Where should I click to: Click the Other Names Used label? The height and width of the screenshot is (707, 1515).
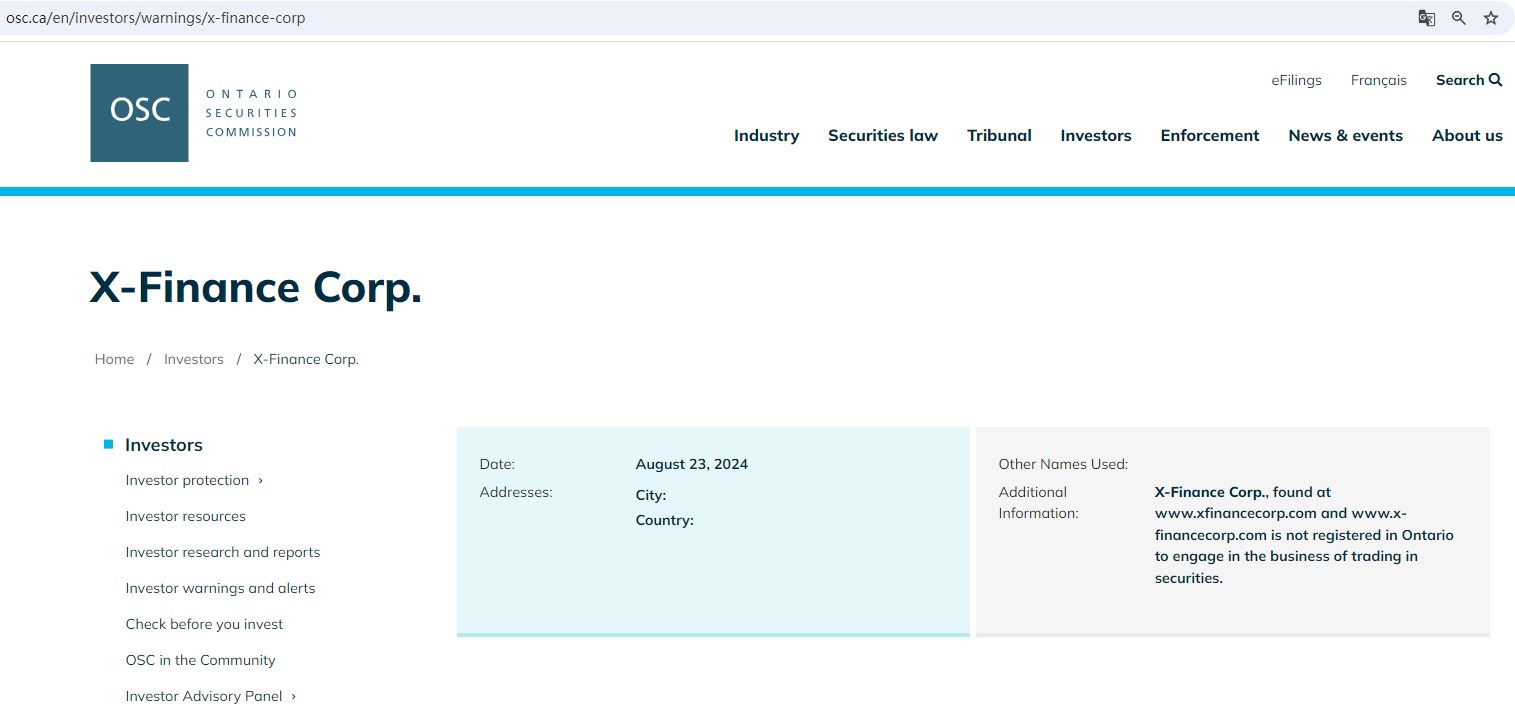pos(1063,464)
